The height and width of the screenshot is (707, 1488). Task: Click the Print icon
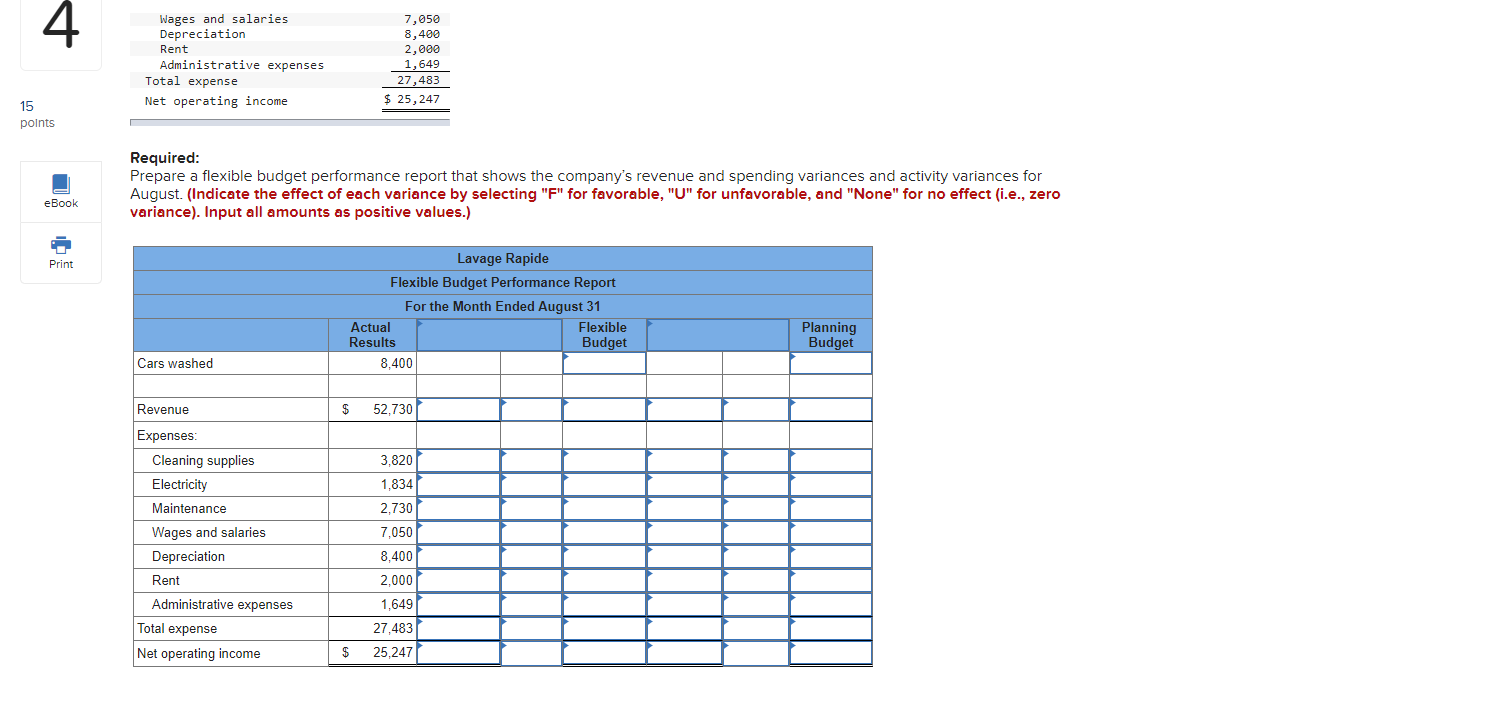60,252
